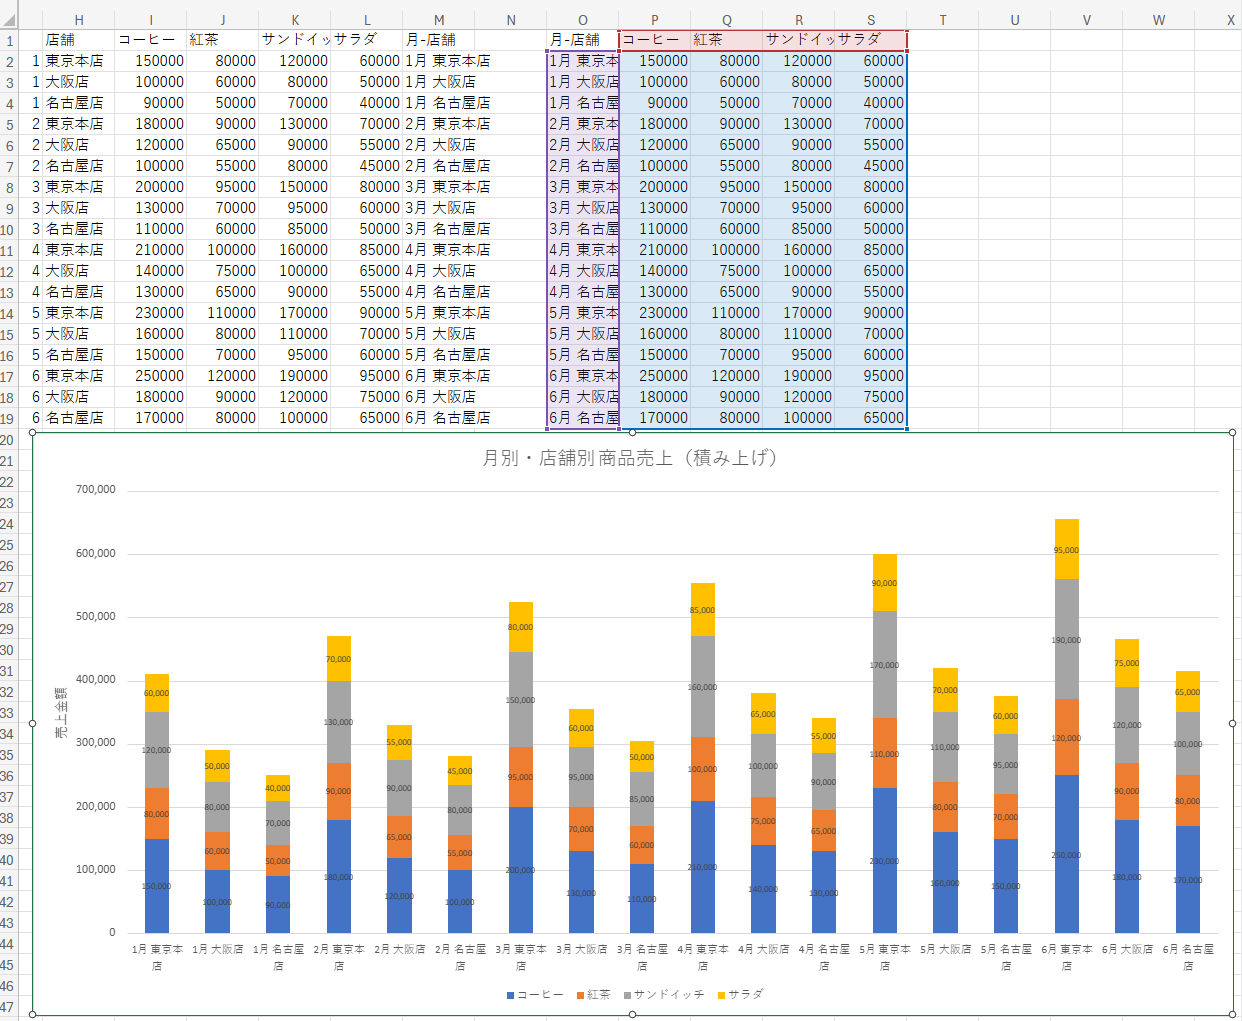Select cell O1 header 月-店舗 in column O

(582, 40)
